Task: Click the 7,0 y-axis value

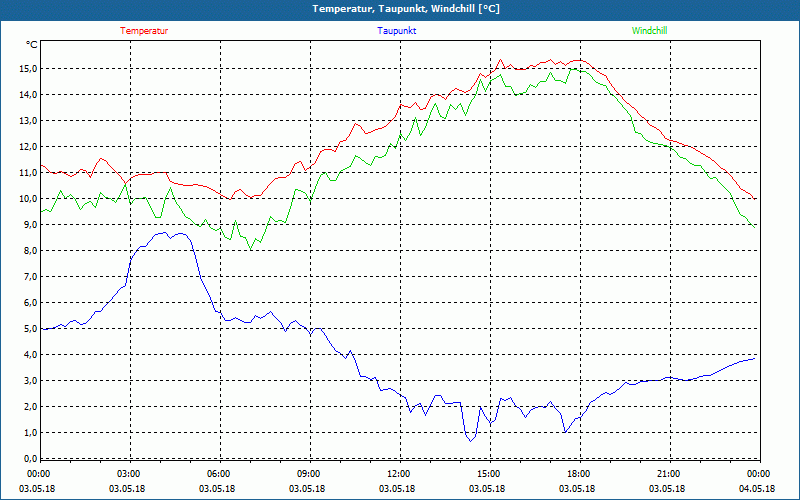Action: click(x=30, y=277)
